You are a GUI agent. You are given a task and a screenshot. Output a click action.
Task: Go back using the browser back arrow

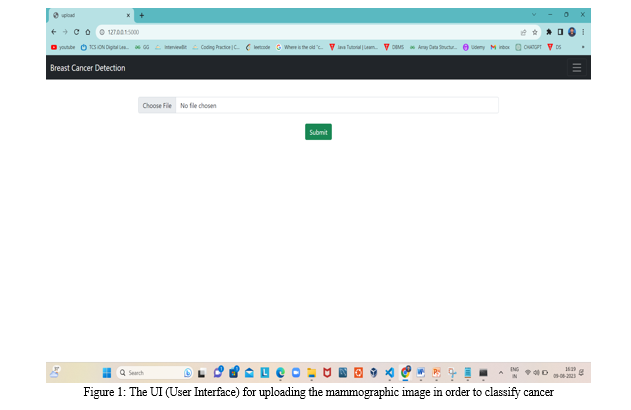pos(53,32)
